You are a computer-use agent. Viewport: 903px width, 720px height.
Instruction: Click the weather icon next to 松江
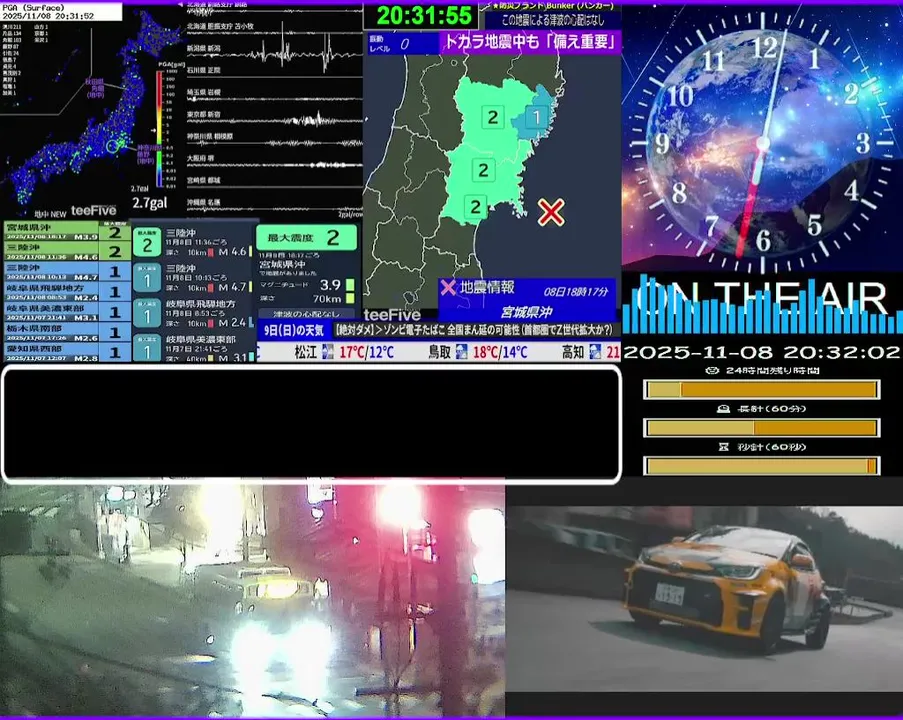click(x=328, y=351)
